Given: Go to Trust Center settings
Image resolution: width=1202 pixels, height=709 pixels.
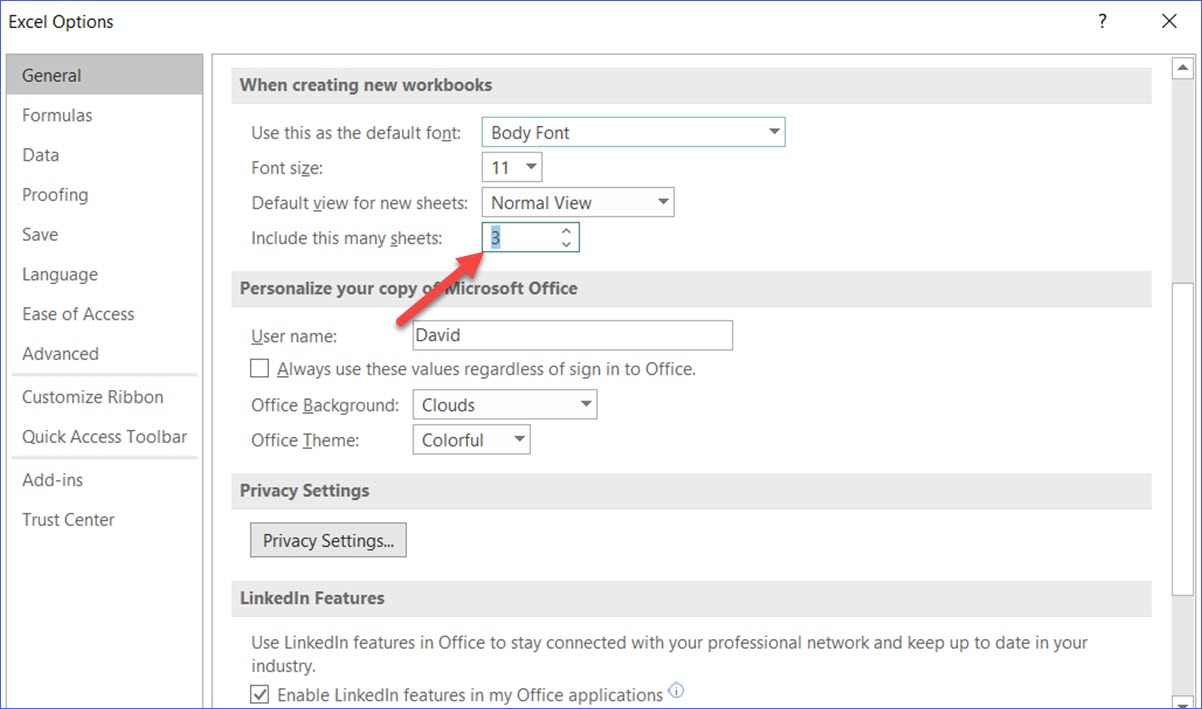Looking at the screenshot, I should (x=68, y=520).
